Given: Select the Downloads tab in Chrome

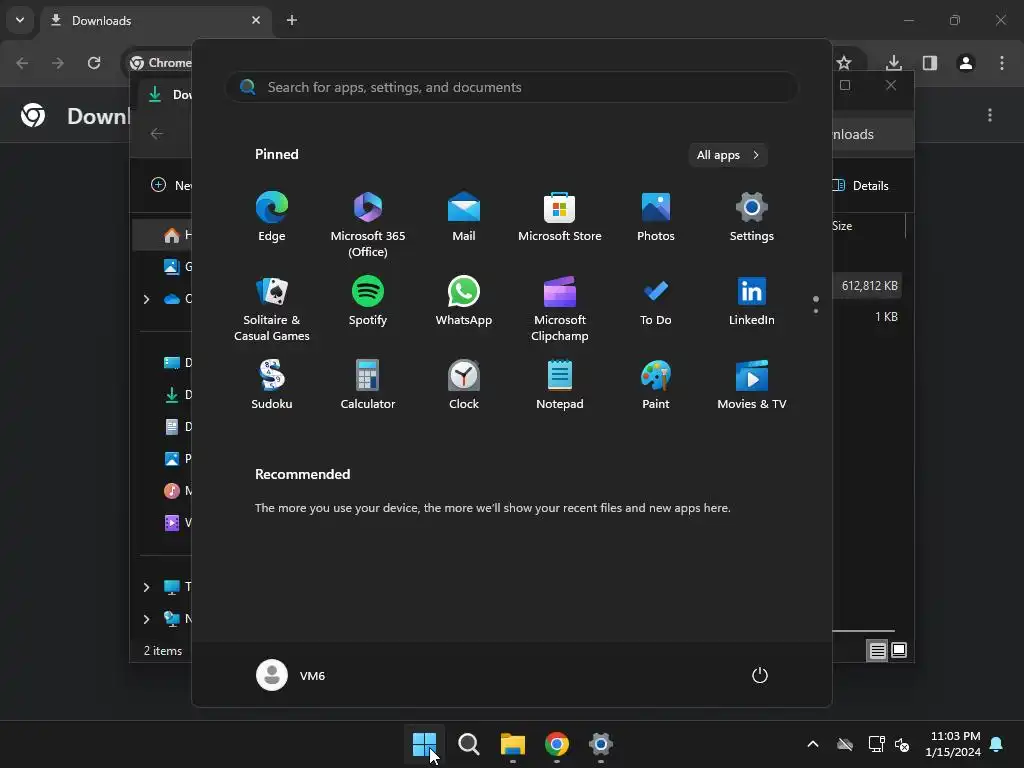Looking at the screenshot, I should tap(155, 20).
